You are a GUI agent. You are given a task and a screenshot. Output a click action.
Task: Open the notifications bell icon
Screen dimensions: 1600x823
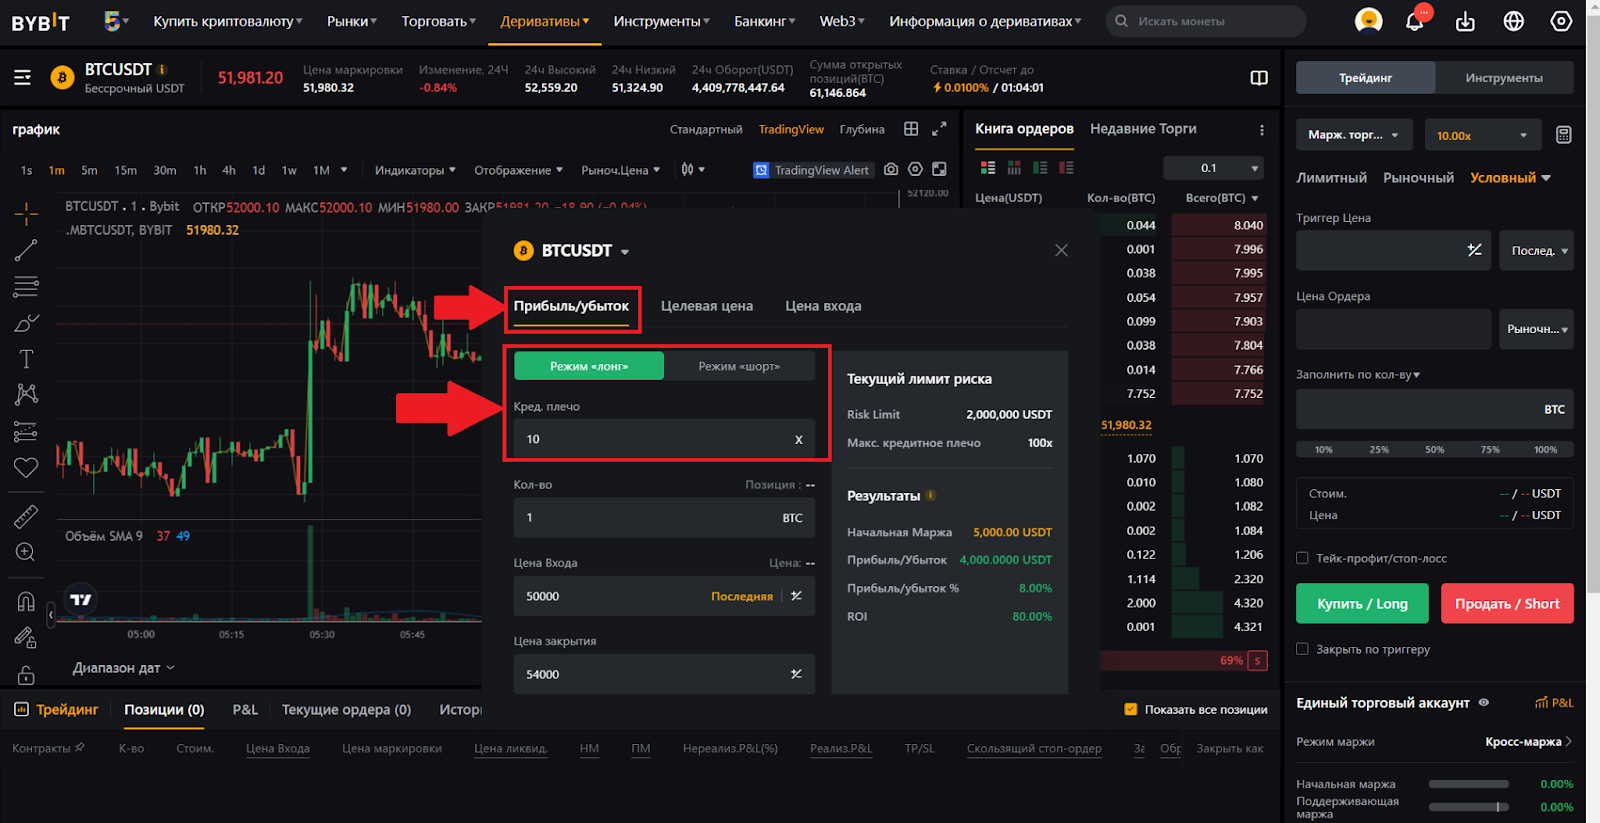1414,21
